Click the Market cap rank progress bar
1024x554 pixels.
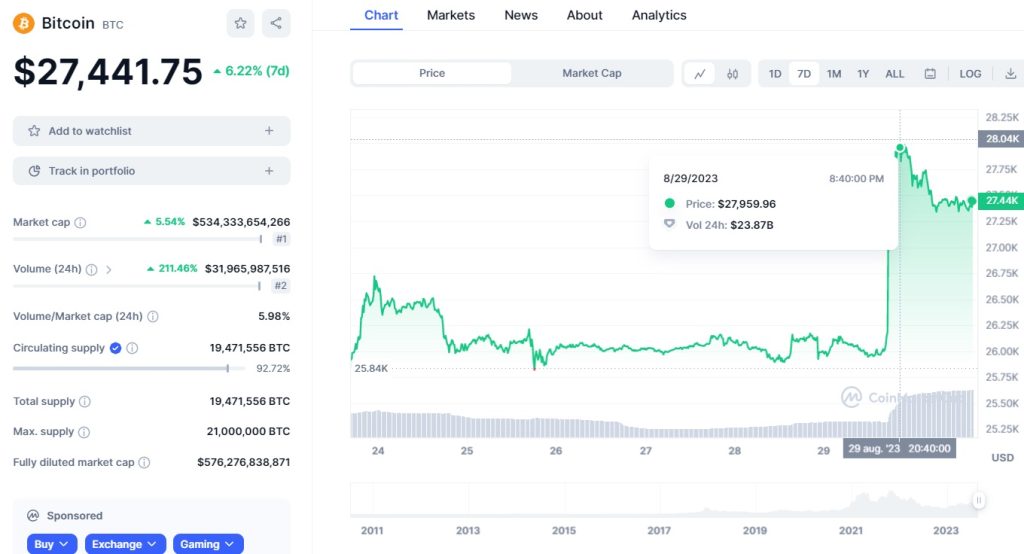point(137,239)
